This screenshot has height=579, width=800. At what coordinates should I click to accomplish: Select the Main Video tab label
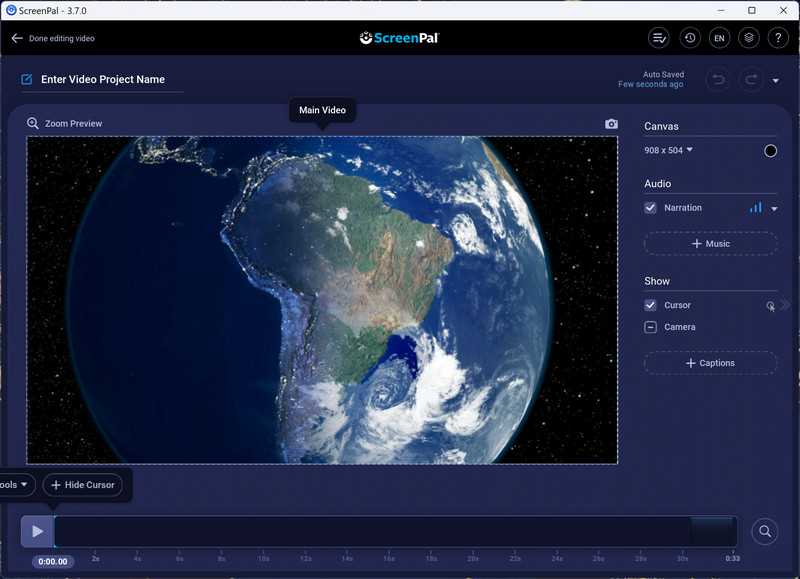(x=322, y=110)
